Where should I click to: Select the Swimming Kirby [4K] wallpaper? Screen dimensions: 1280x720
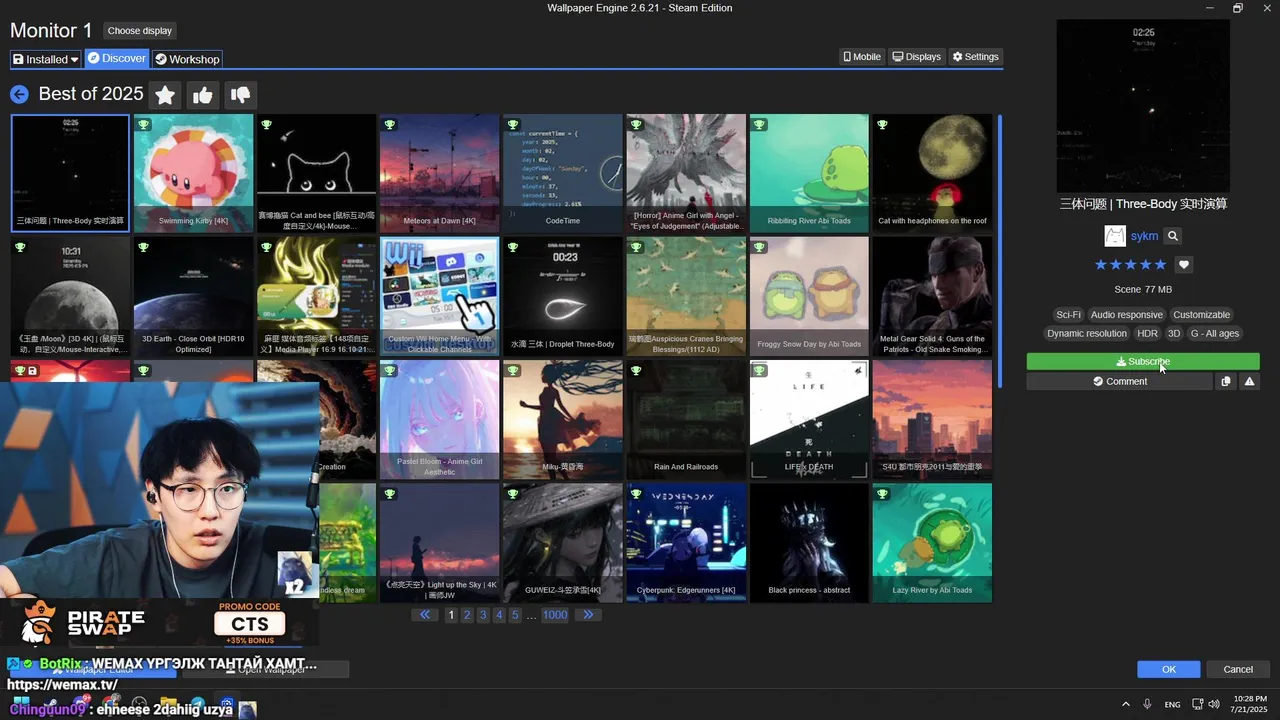[x=193, y=173]
